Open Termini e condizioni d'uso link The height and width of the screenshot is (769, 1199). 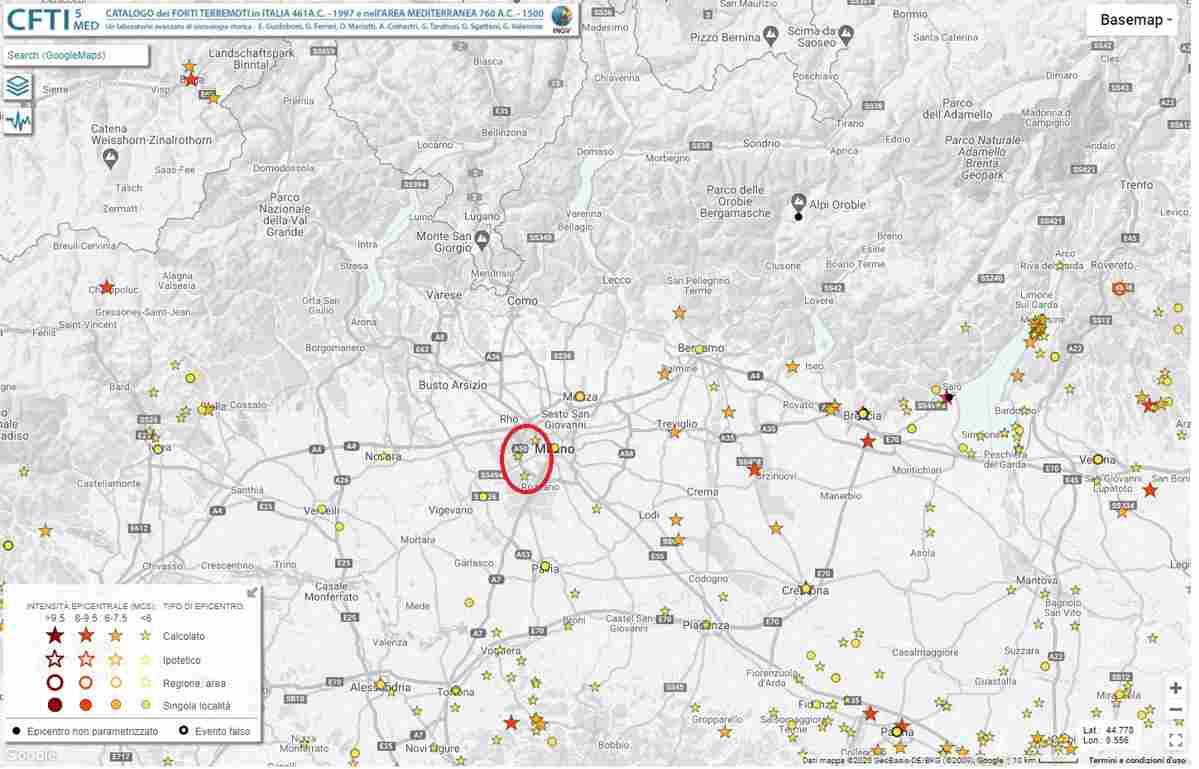1139,761
